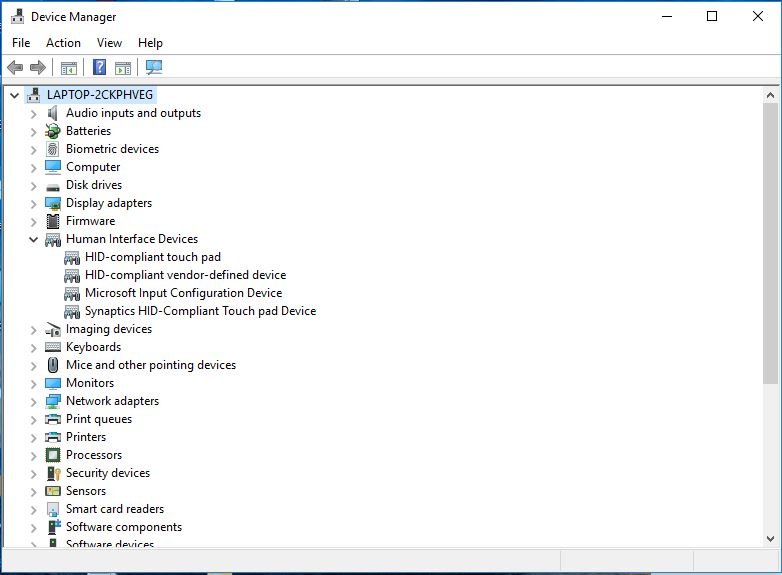Click Scan for hardware changes monitor icon
The image size is (782, 575).
pos(153,68)
